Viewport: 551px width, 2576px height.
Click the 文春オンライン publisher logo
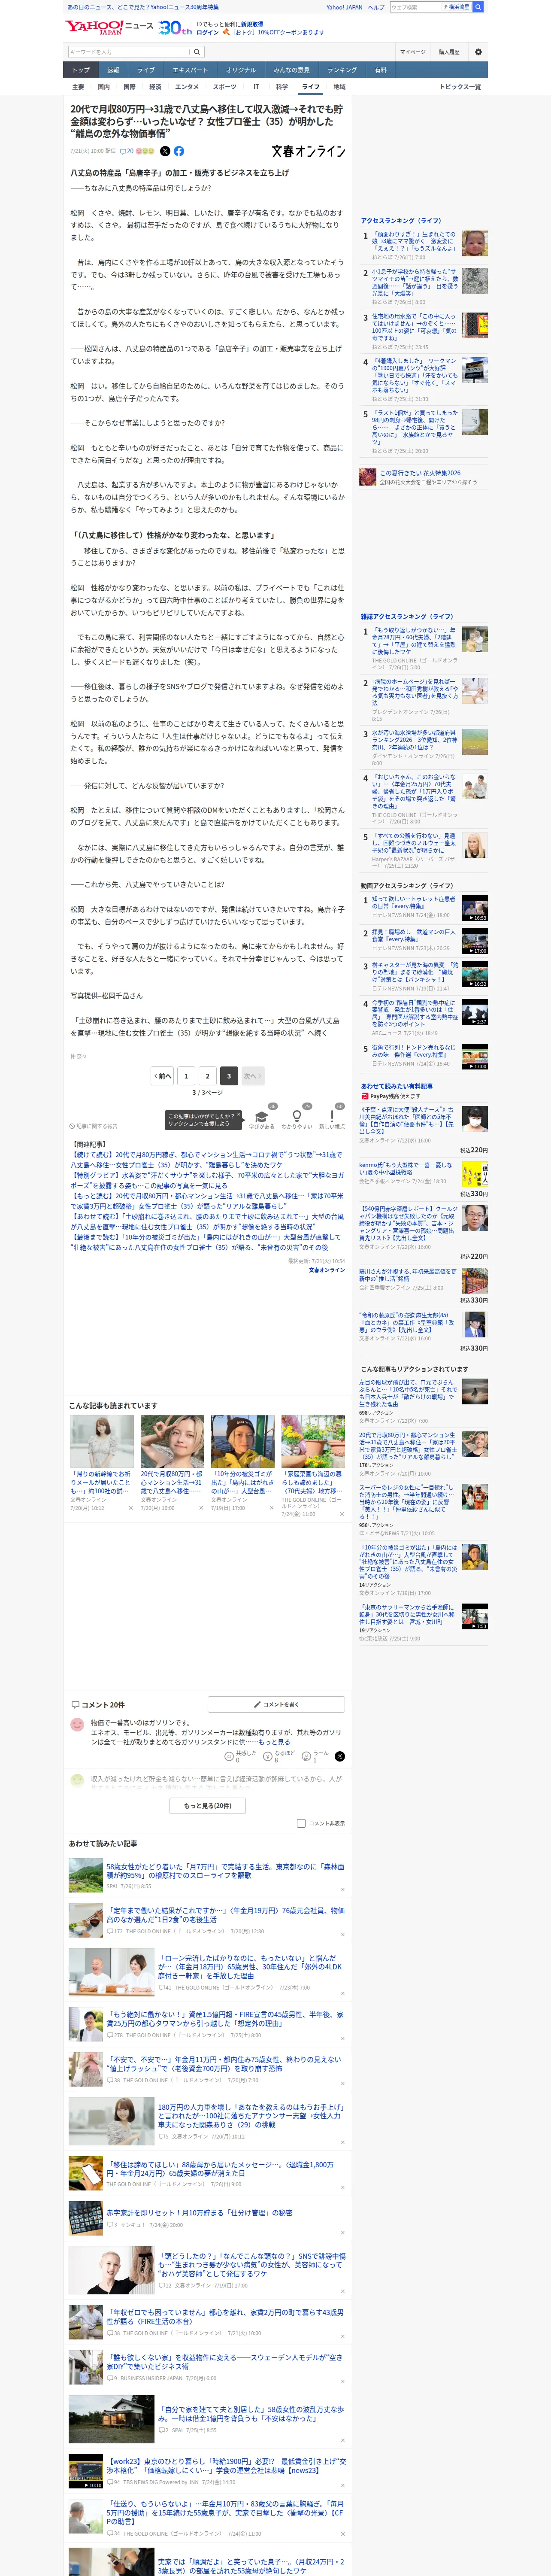[x=308, y=151]
